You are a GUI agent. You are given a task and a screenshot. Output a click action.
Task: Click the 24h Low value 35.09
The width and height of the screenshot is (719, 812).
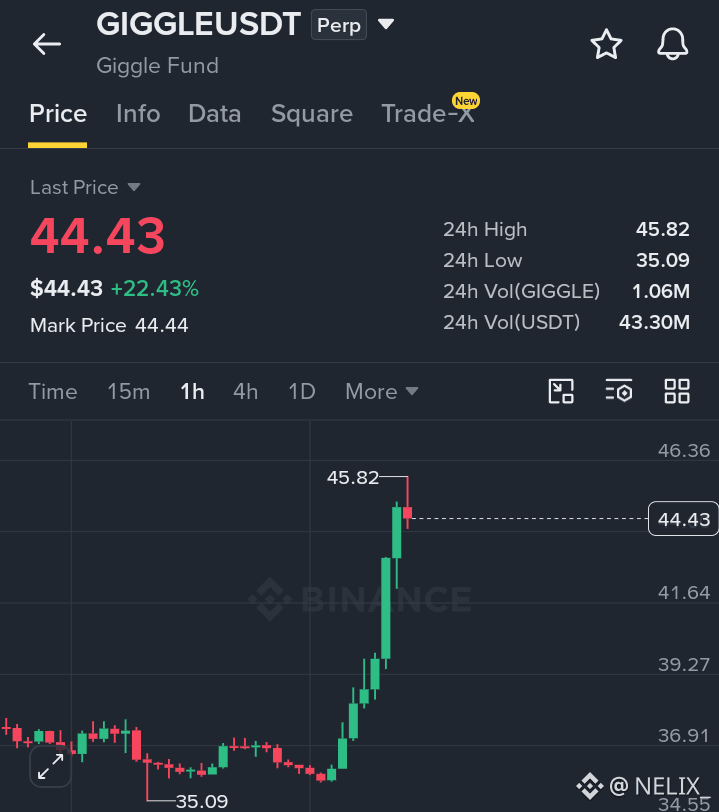(x=663, y=260)
